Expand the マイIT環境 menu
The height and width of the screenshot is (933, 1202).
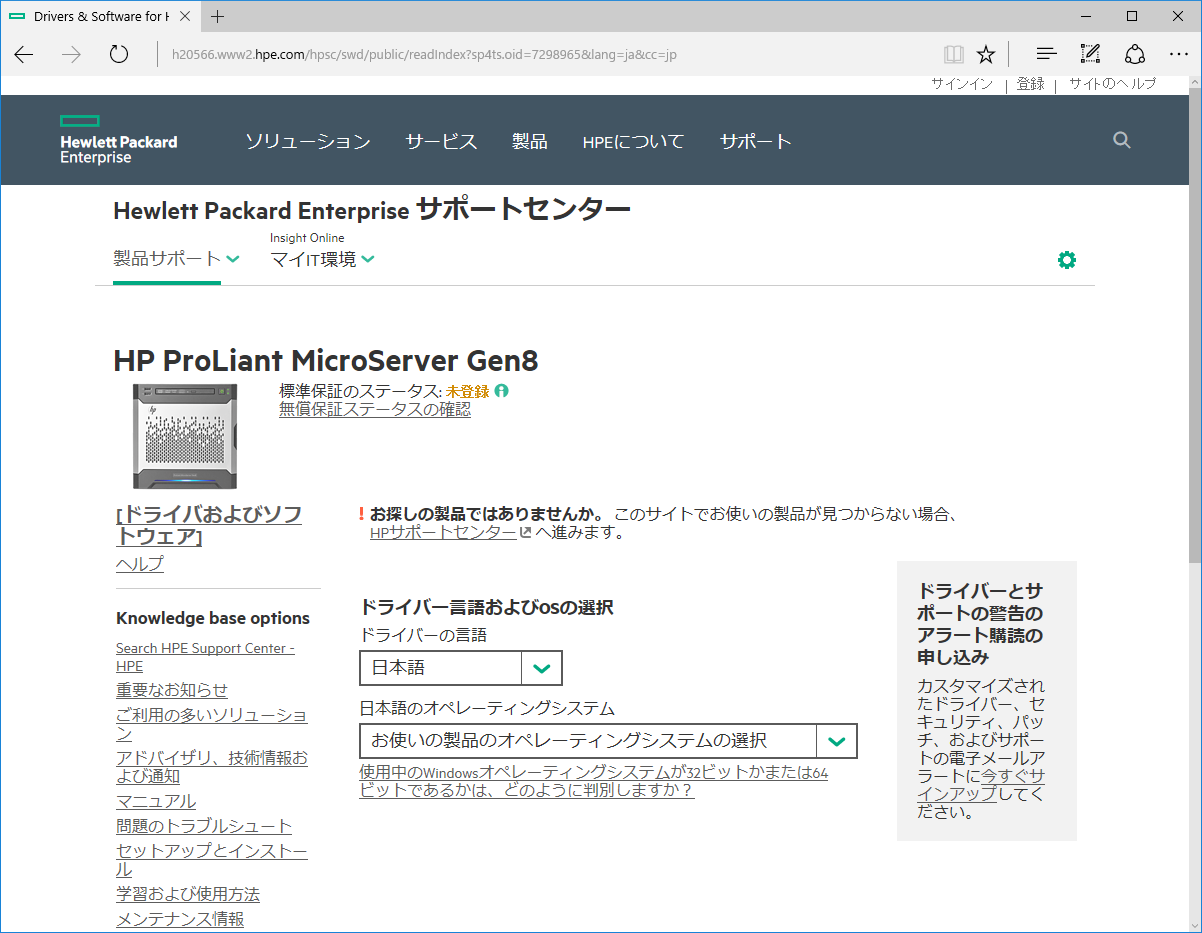click(x=322, y=260)
